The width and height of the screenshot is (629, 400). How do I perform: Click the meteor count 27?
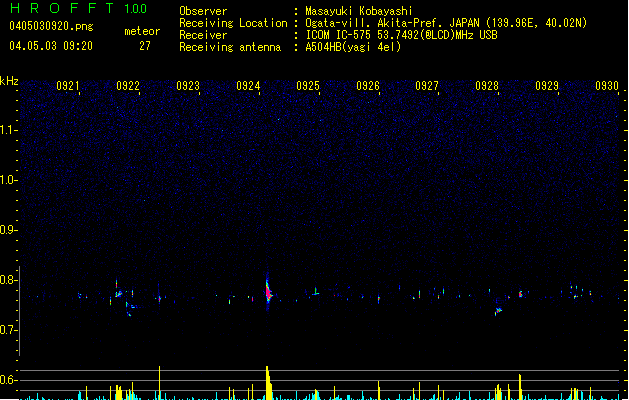[145, 46]
